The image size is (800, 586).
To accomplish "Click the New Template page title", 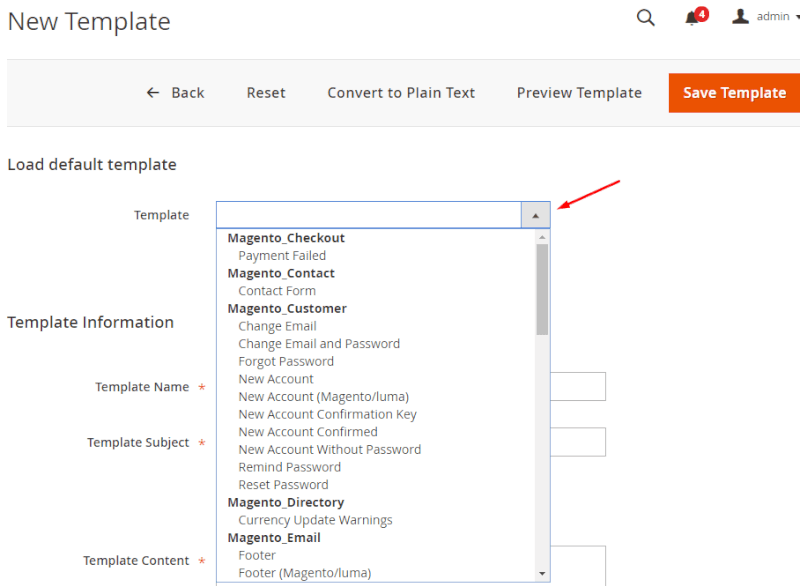I will point(89,21).
